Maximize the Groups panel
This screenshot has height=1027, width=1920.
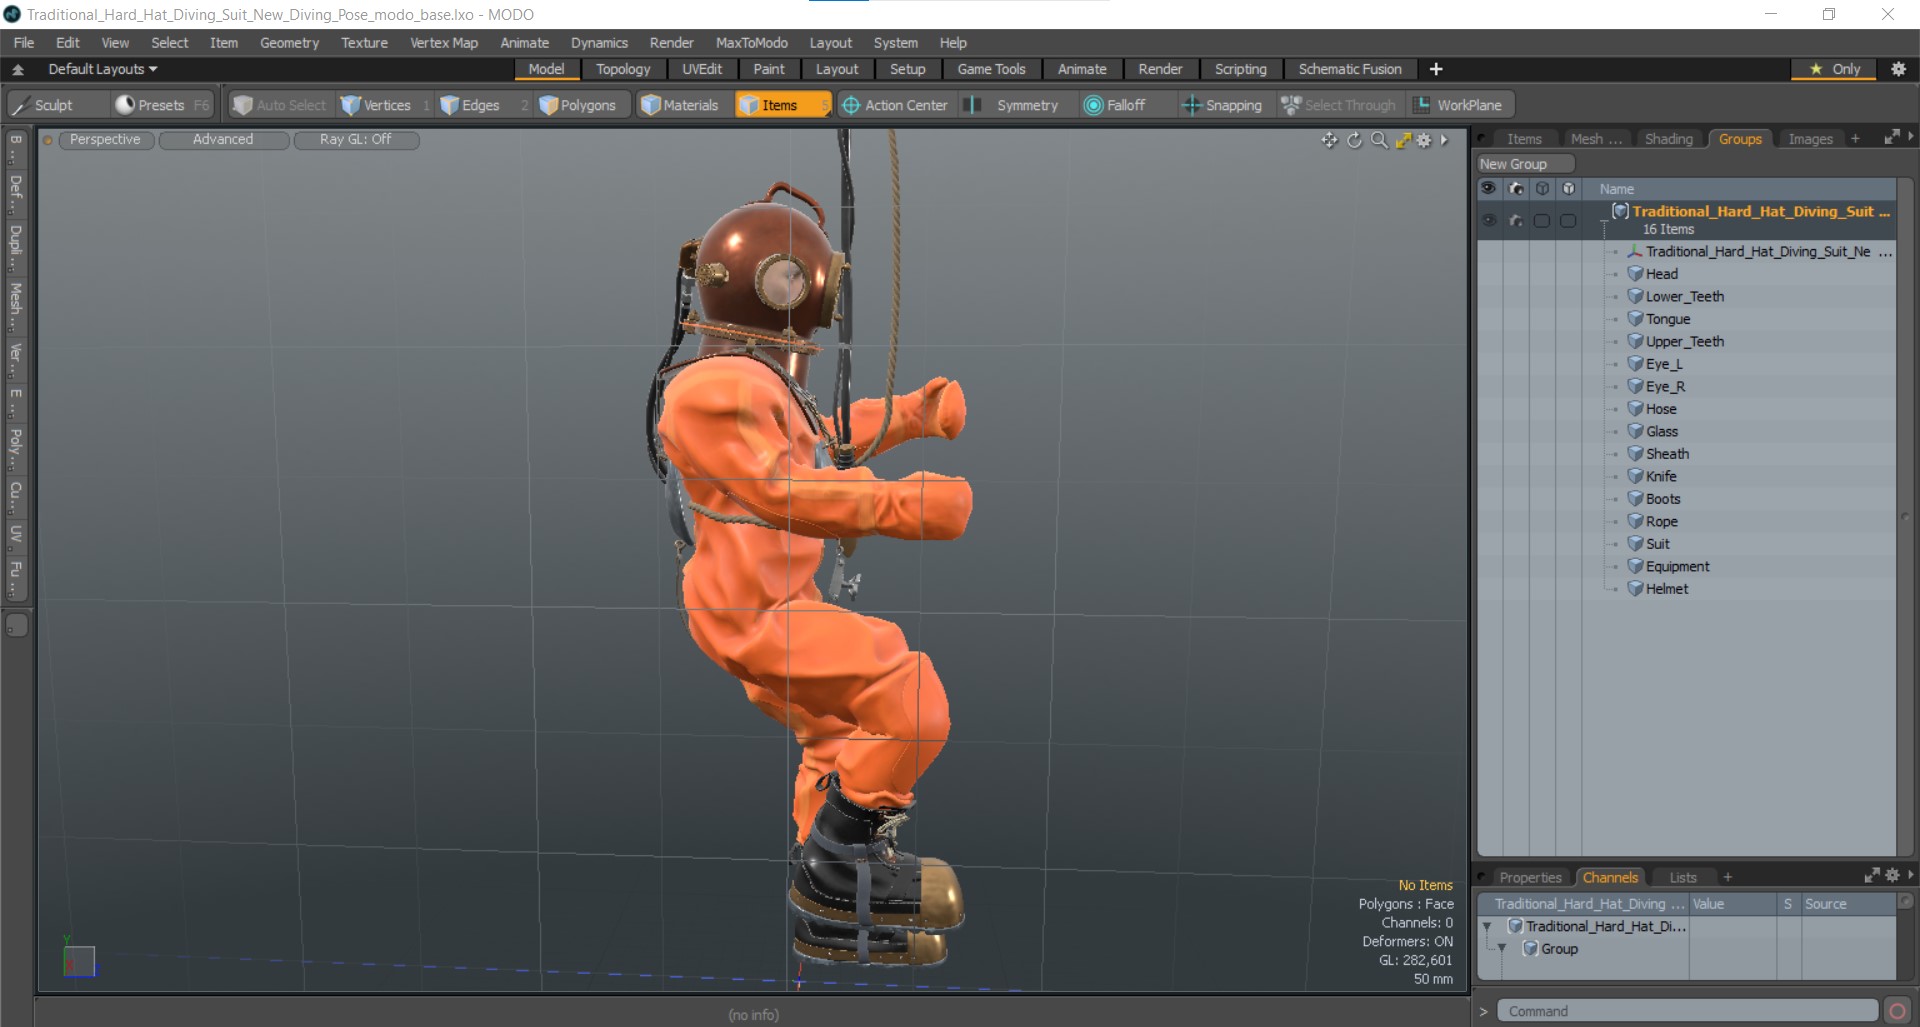click(x=1891, y=138)
